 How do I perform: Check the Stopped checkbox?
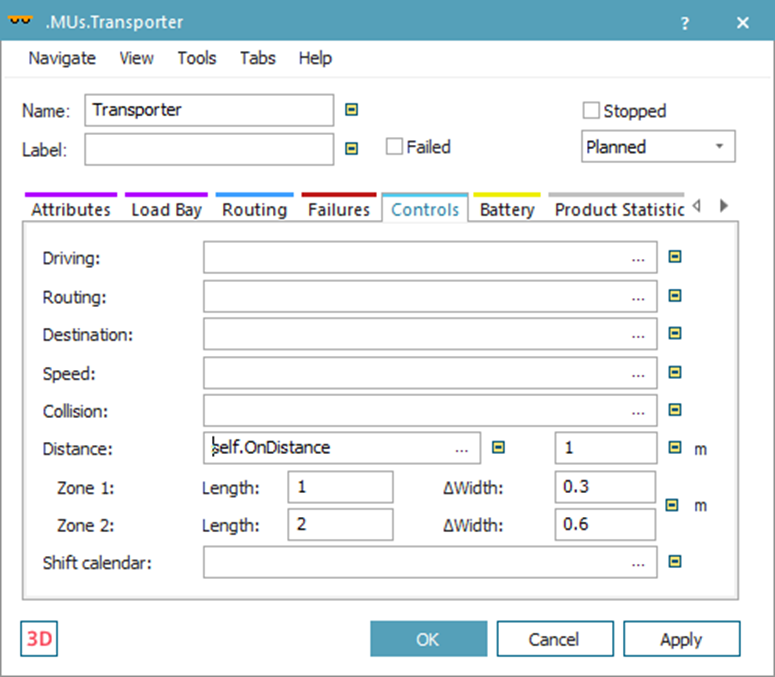coord(592,111)
